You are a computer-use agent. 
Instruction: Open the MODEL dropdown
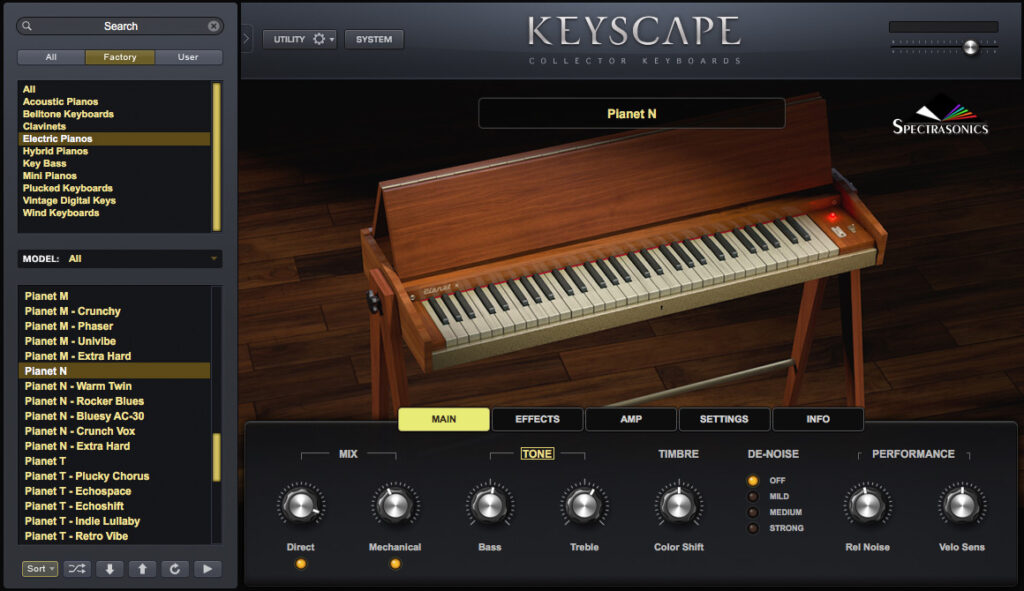tap(119, 258)
